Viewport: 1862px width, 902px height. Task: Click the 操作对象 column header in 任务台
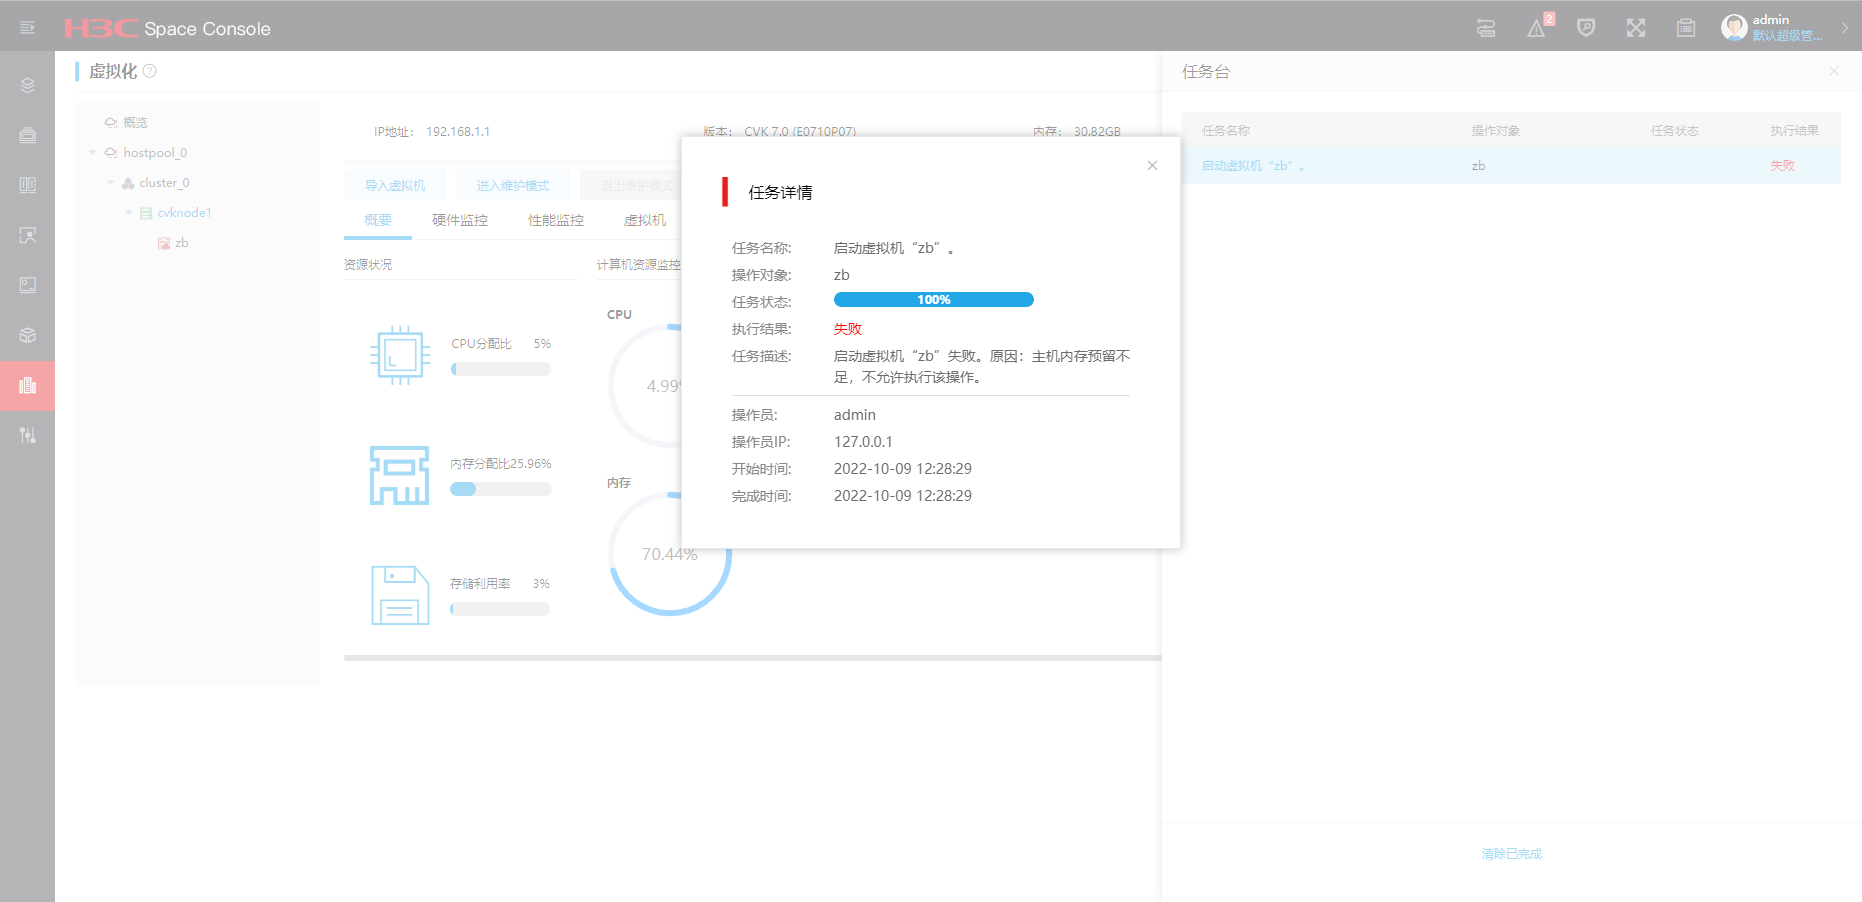(x=1496, y=131)
